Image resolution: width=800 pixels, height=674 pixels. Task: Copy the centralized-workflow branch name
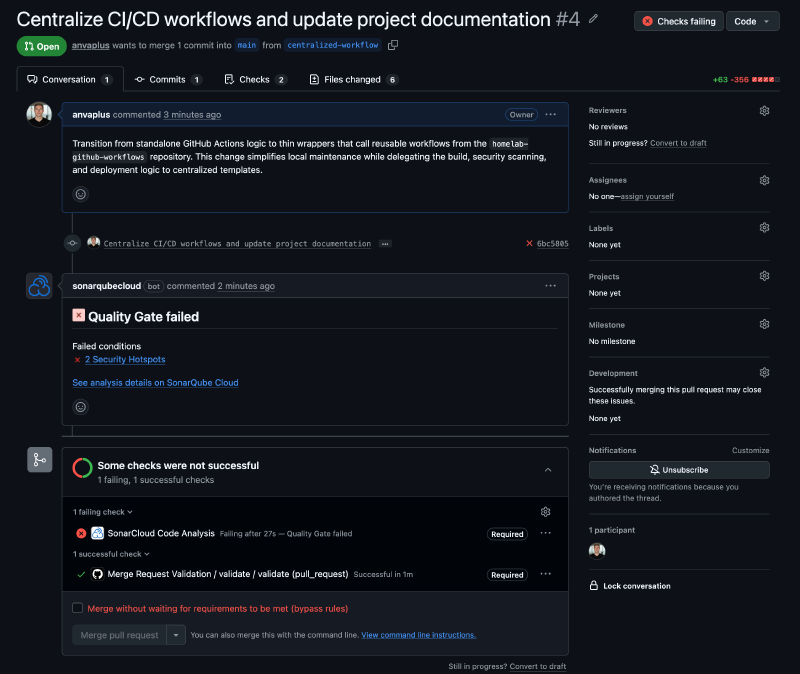click(x=393, y=45)
